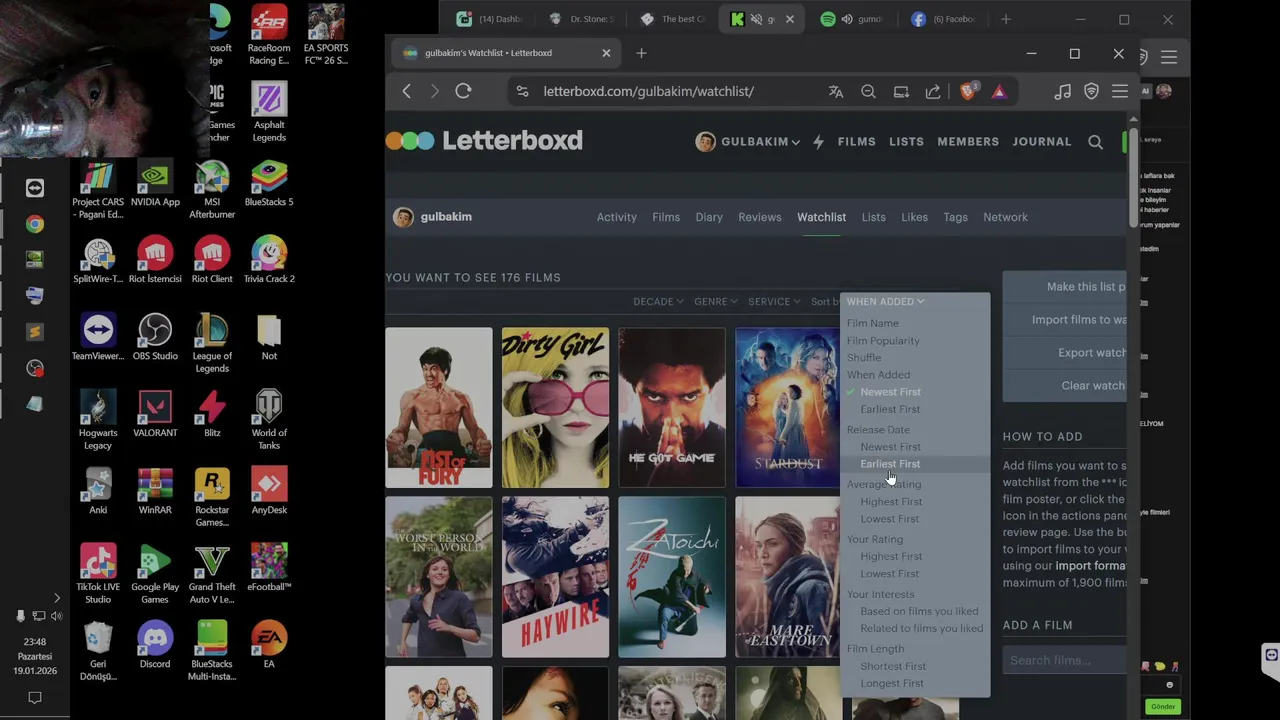Unmute the muted background browser tab
1280x720 pixels.
pyautogui.click(x=757, y=19)
